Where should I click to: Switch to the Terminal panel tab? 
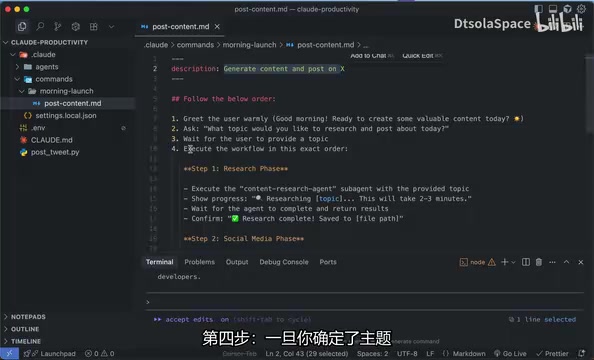(x=159, y=262)
